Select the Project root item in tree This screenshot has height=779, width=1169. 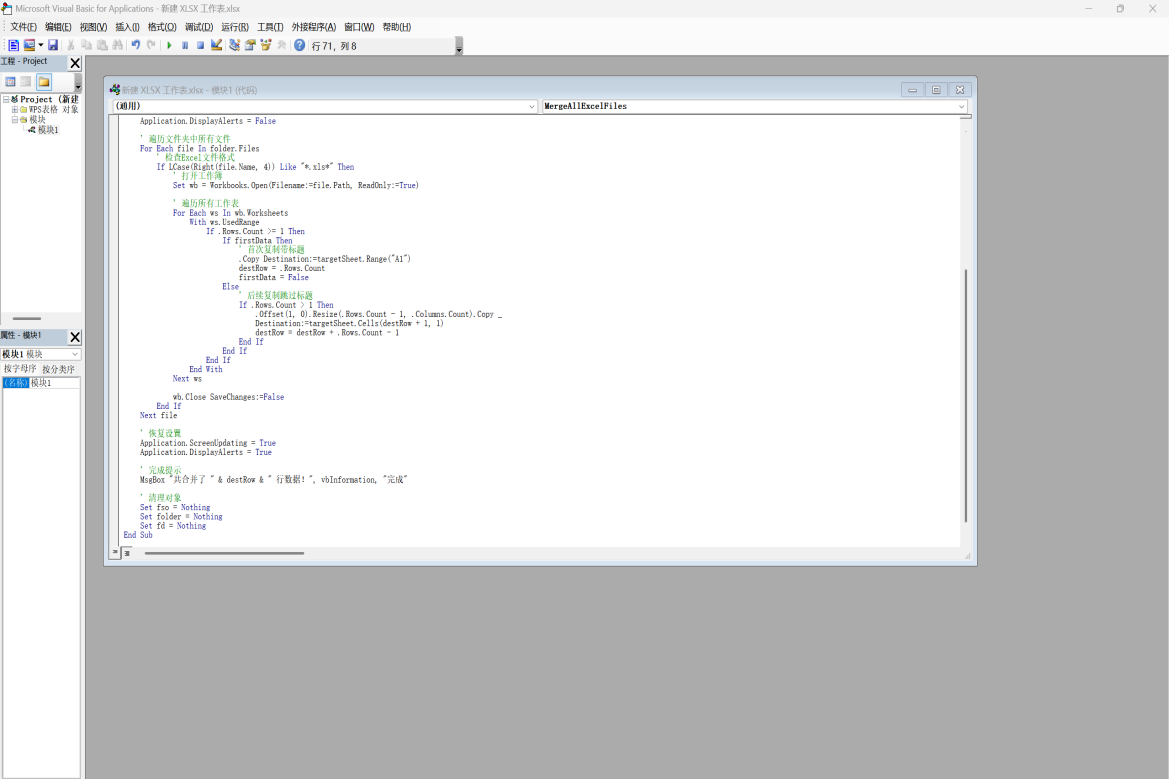(x=48, y=99)
